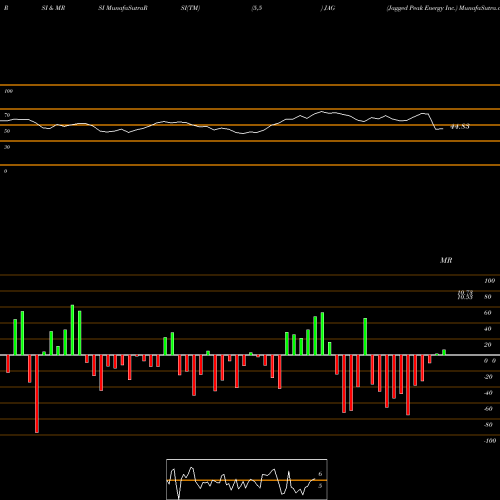Click the RSI current value 44.33
Screen dimensions: 500x500
coord(460,127)
